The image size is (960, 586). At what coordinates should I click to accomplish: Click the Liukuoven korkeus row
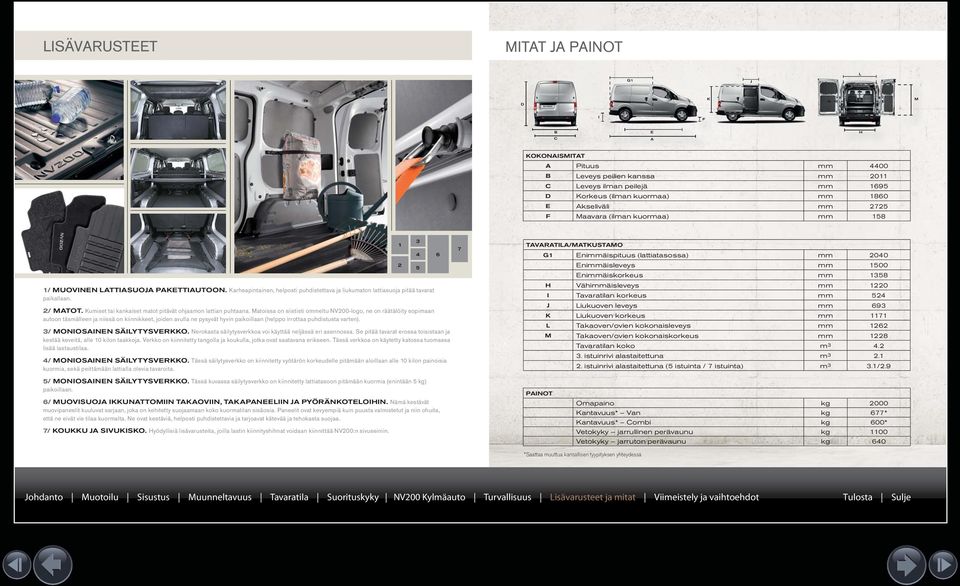(x=716, y=315)
